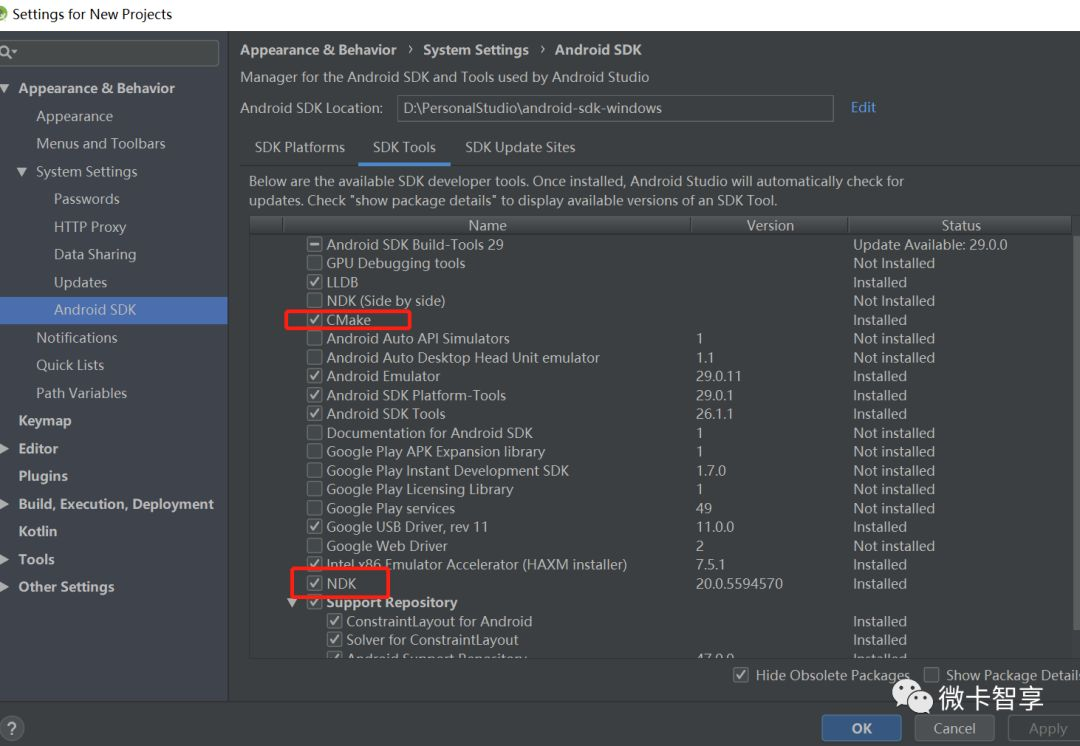Open Data Sharing settings
The width and height of the screenshot is (1080, 746).
click(x=95, y=254)
